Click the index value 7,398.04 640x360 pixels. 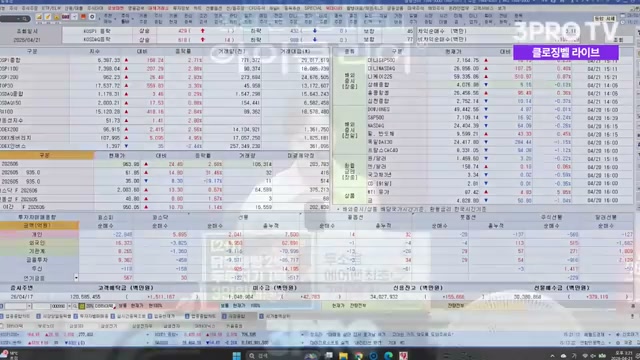pyautogui.click(x=109, y=69)
